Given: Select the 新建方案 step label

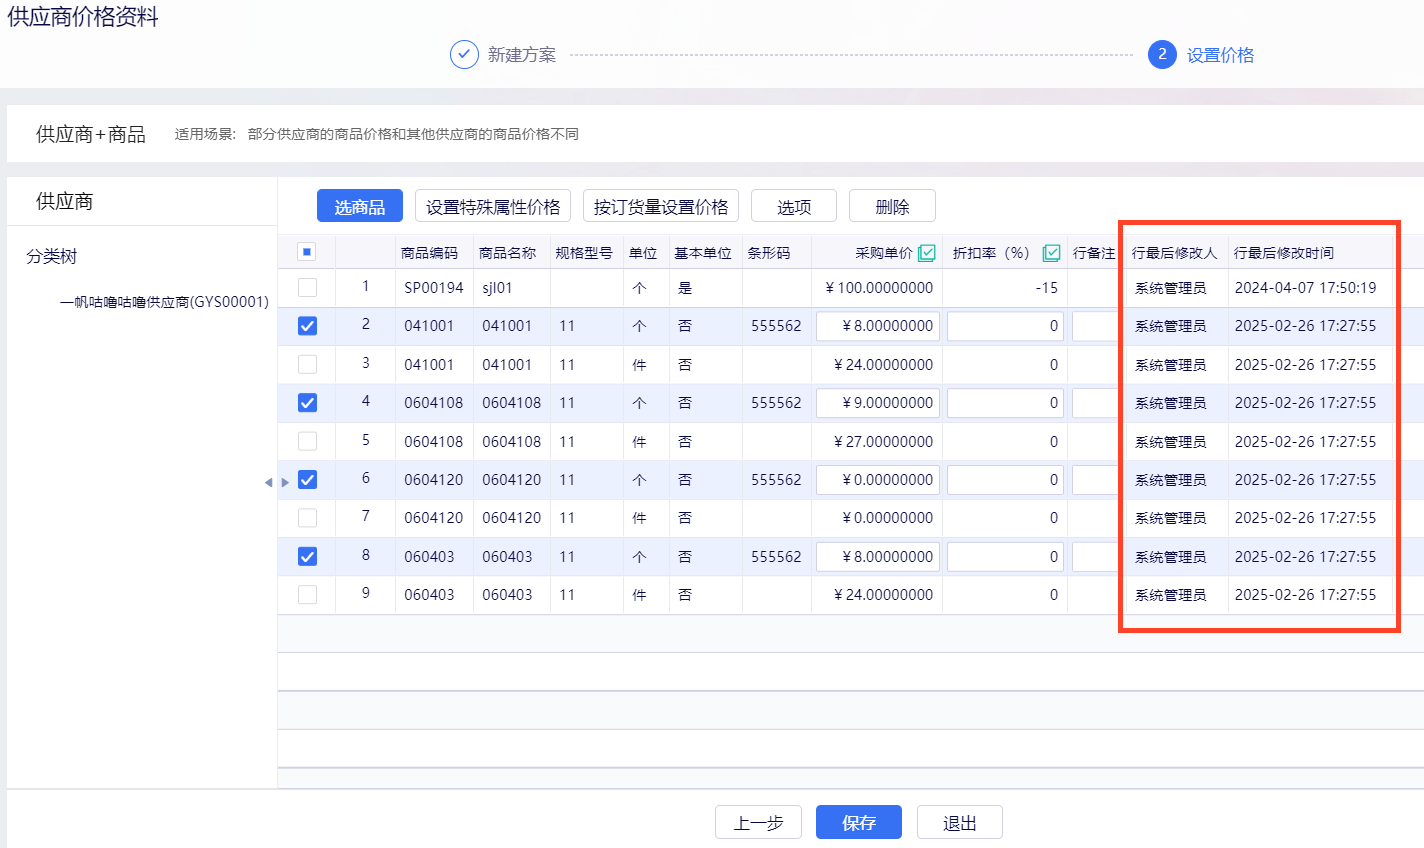Looking at the screenshot, I should click(x=522, y=55).
